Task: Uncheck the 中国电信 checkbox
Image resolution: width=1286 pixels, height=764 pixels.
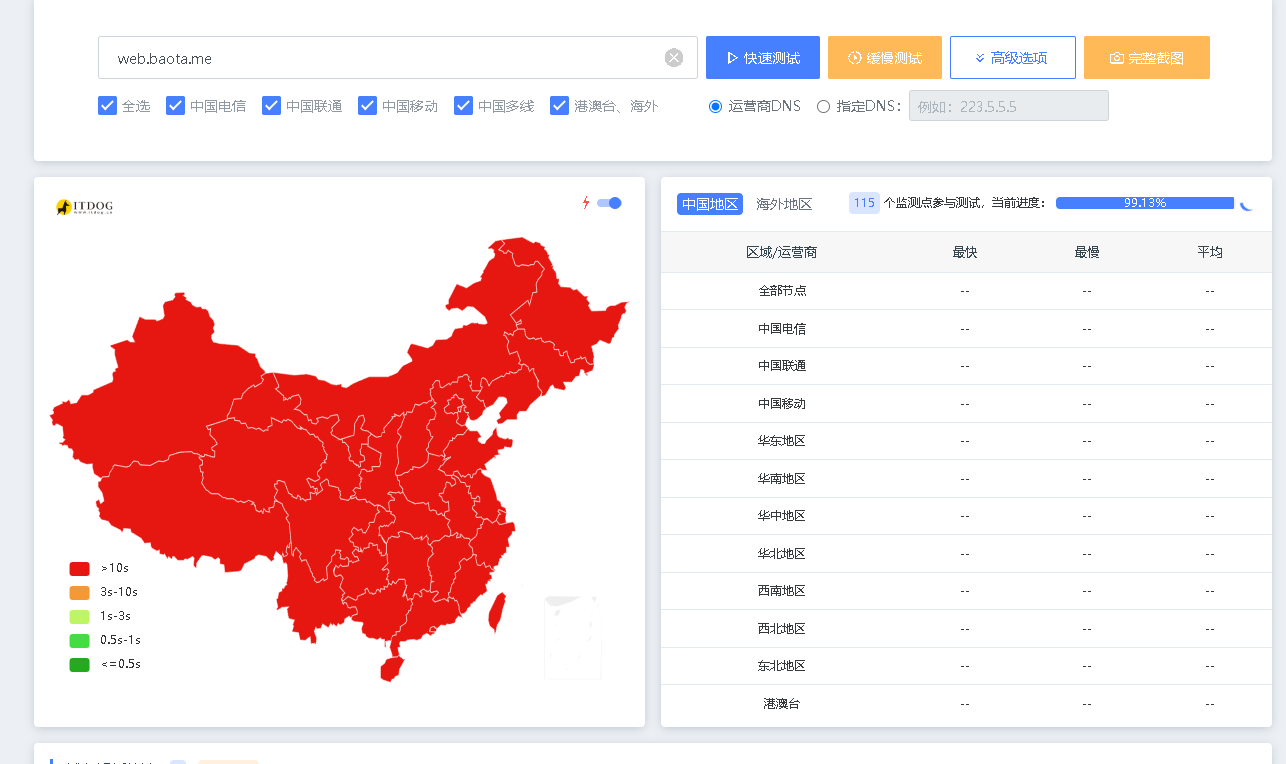Action: point(176,106)
